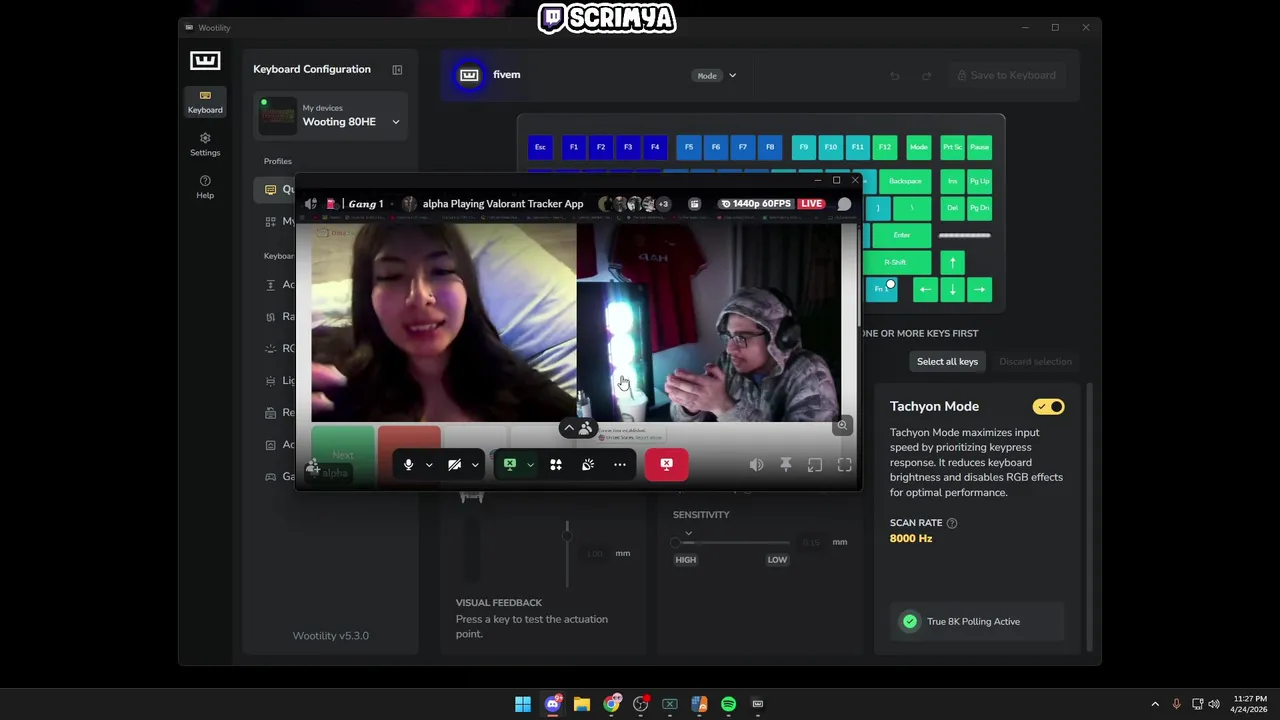Click Discard selection
Viewport: 1280px width, 720px height.
click(x=1035, y=361)
